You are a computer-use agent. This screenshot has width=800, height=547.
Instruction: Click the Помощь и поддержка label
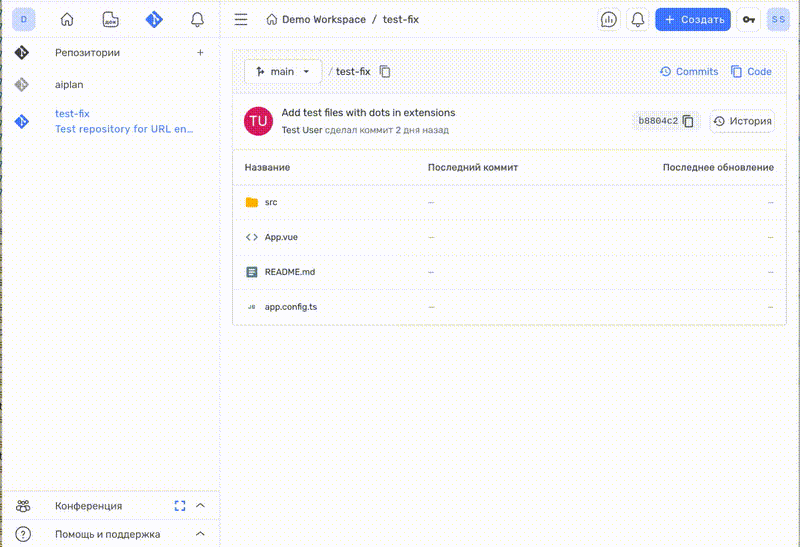(108, 534)
